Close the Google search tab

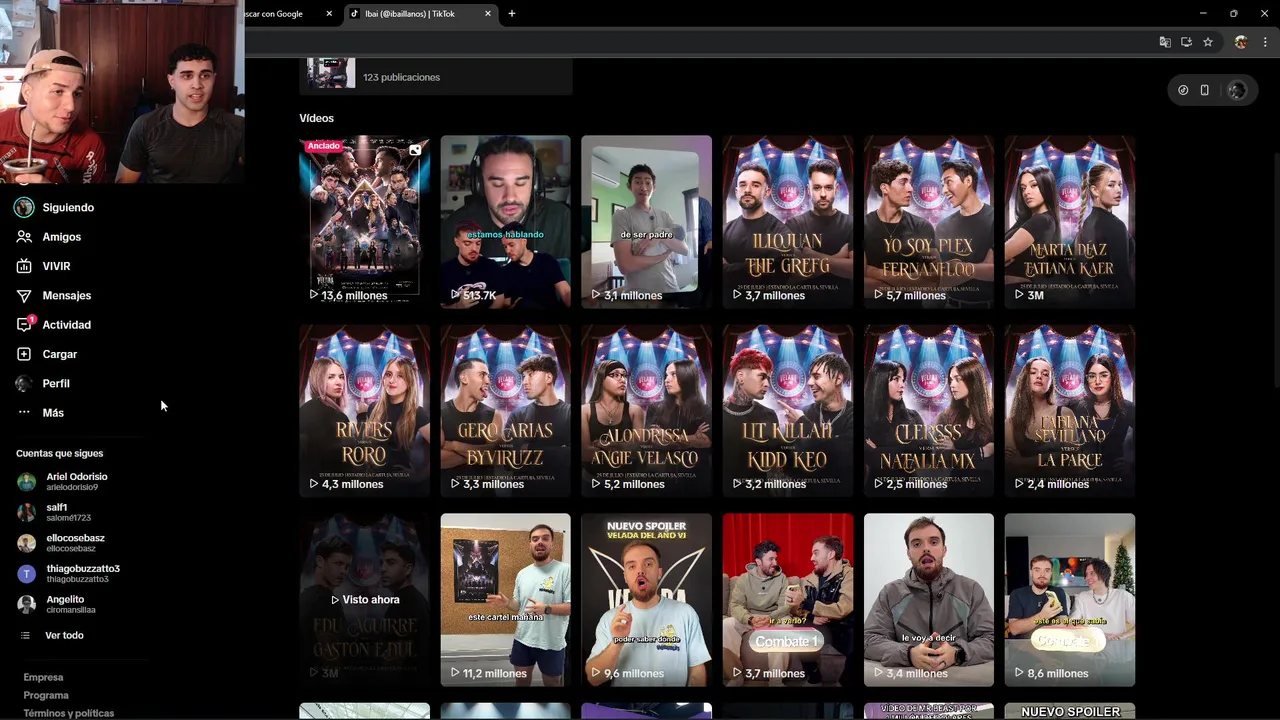[329, 14]
